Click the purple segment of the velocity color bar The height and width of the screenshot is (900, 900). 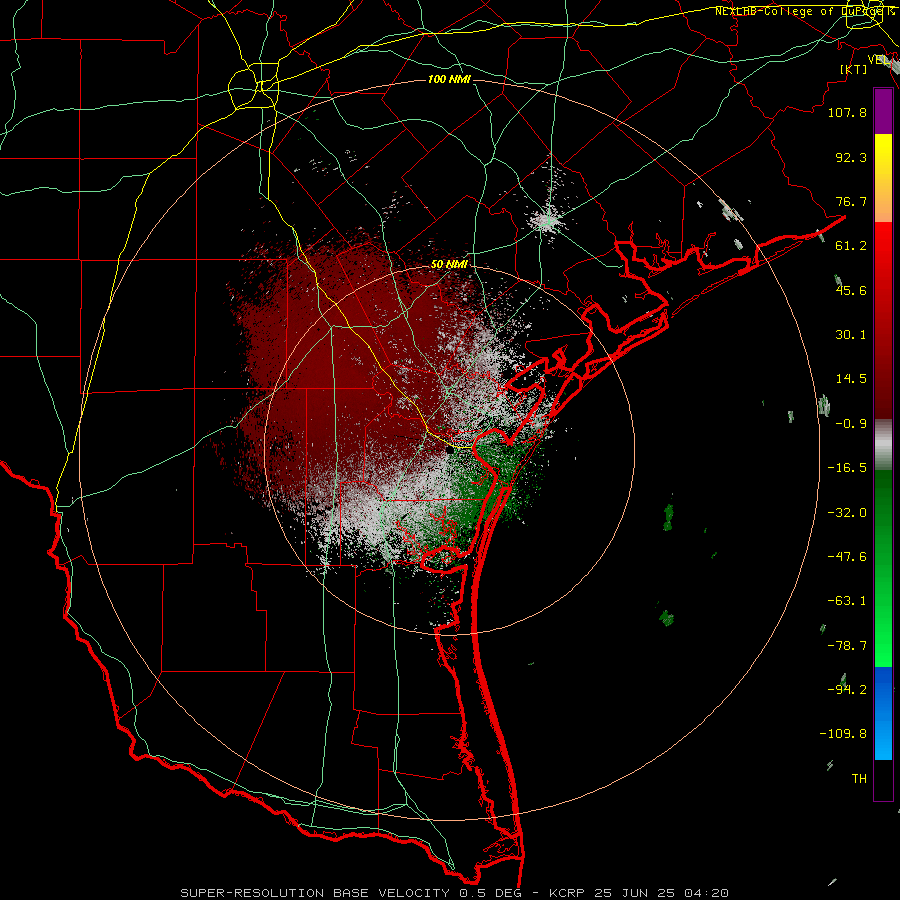[883, 111]
